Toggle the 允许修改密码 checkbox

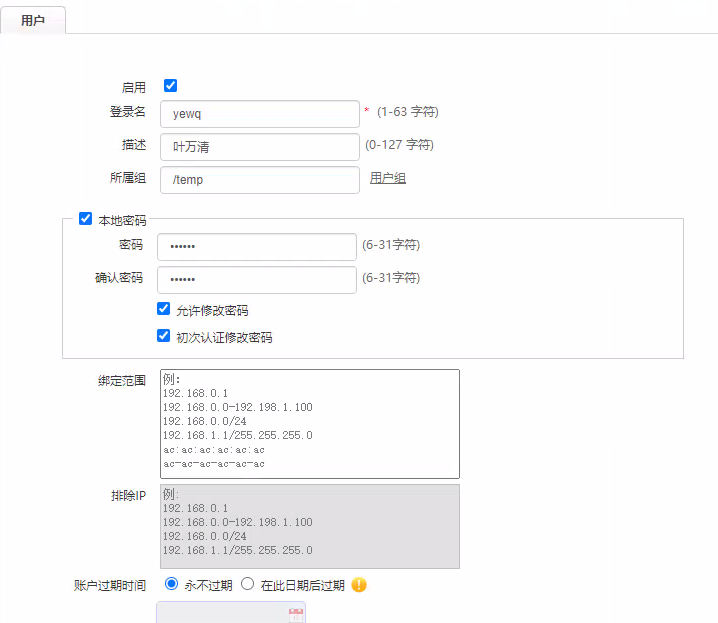point(164,310)
